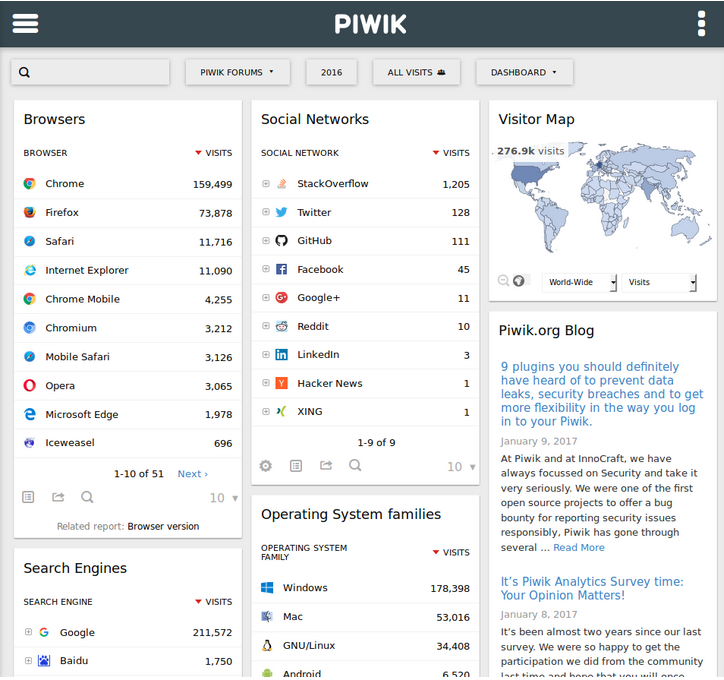This screenshot has width=724, height=680.
Task: Open the World-Wide region dropdown
Action: (x=579, y=282)
